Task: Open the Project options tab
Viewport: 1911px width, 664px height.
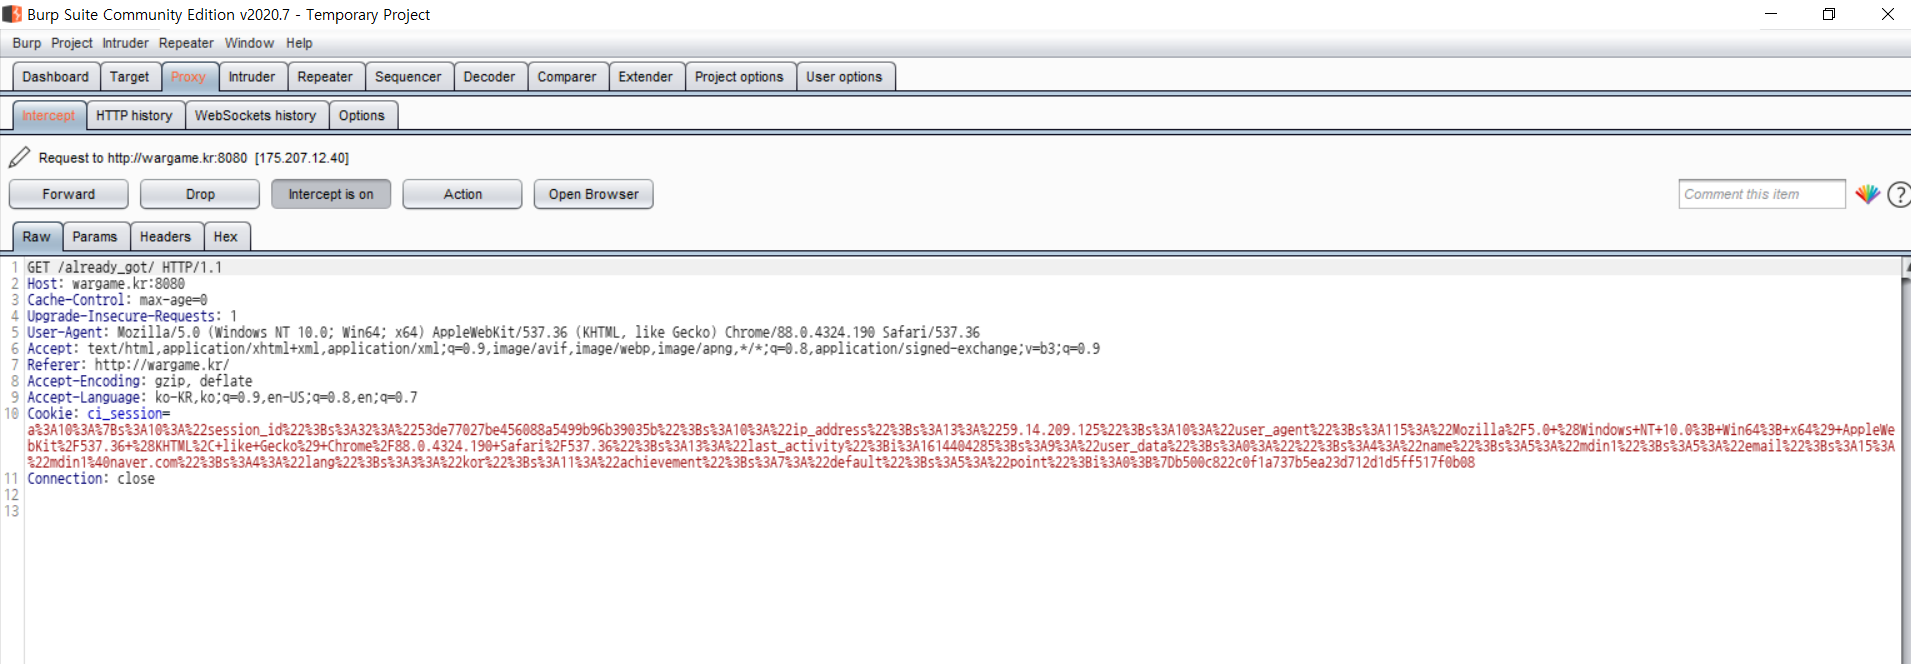Action: coord(739,77)
